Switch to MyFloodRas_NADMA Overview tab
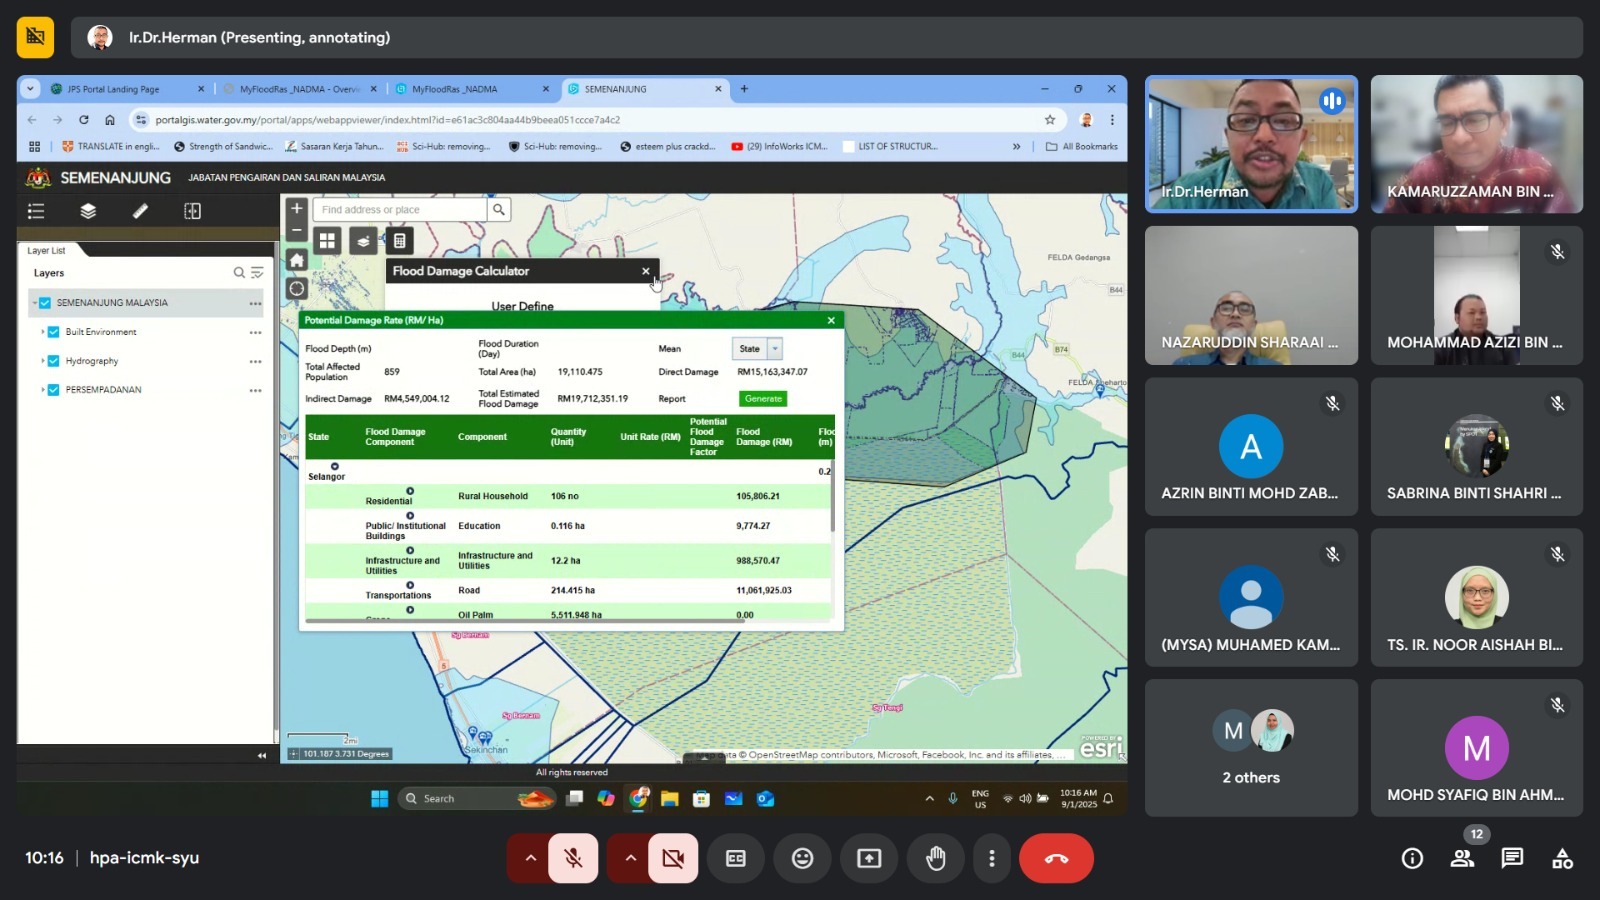 click(298, 89)
